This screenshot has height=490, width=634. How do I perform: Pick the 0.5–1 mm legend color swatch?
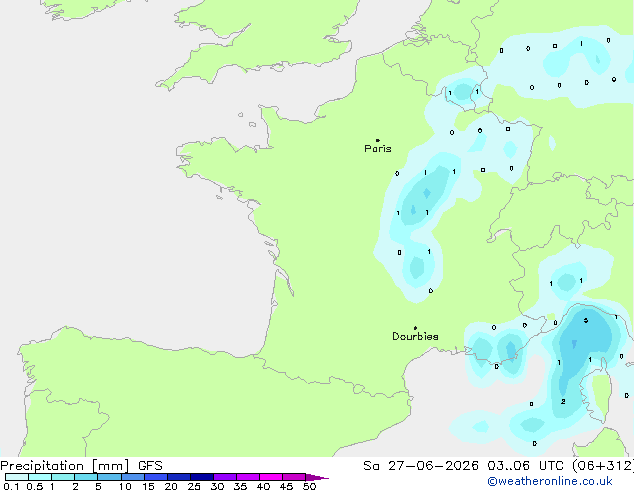40,477
